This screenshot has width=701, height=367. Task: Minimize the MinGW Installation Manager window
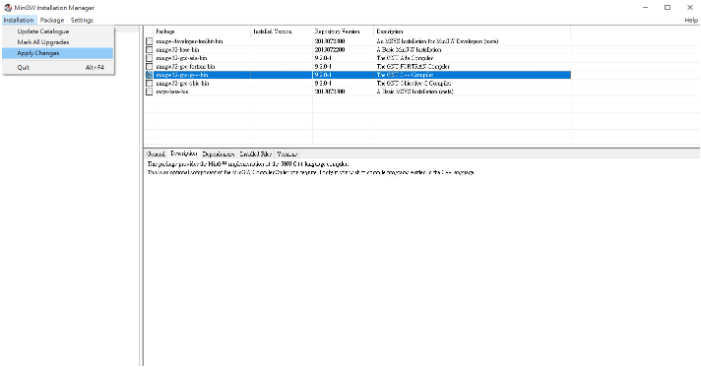(645, 8)
